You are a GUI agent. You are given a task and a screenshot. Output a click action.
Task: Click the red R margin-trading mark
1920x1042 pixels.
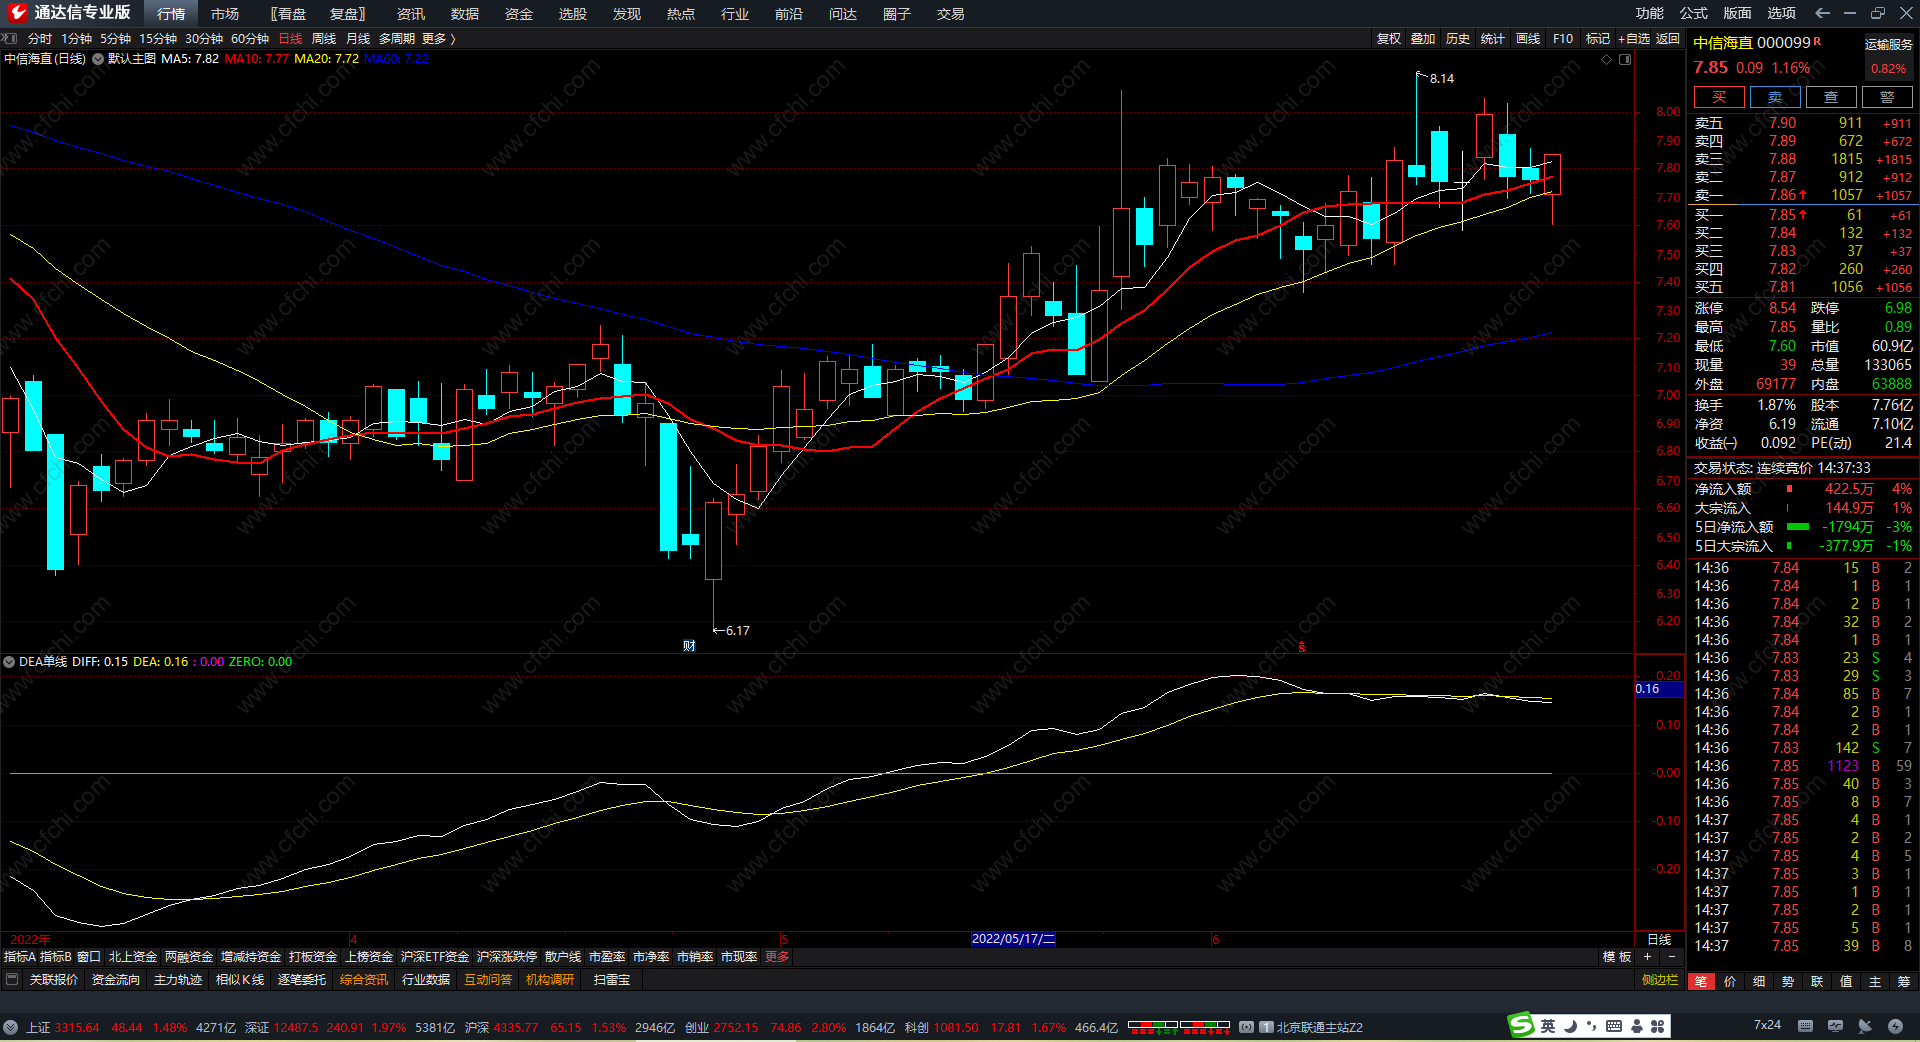pyautogui.click(x=1817, y=41)
